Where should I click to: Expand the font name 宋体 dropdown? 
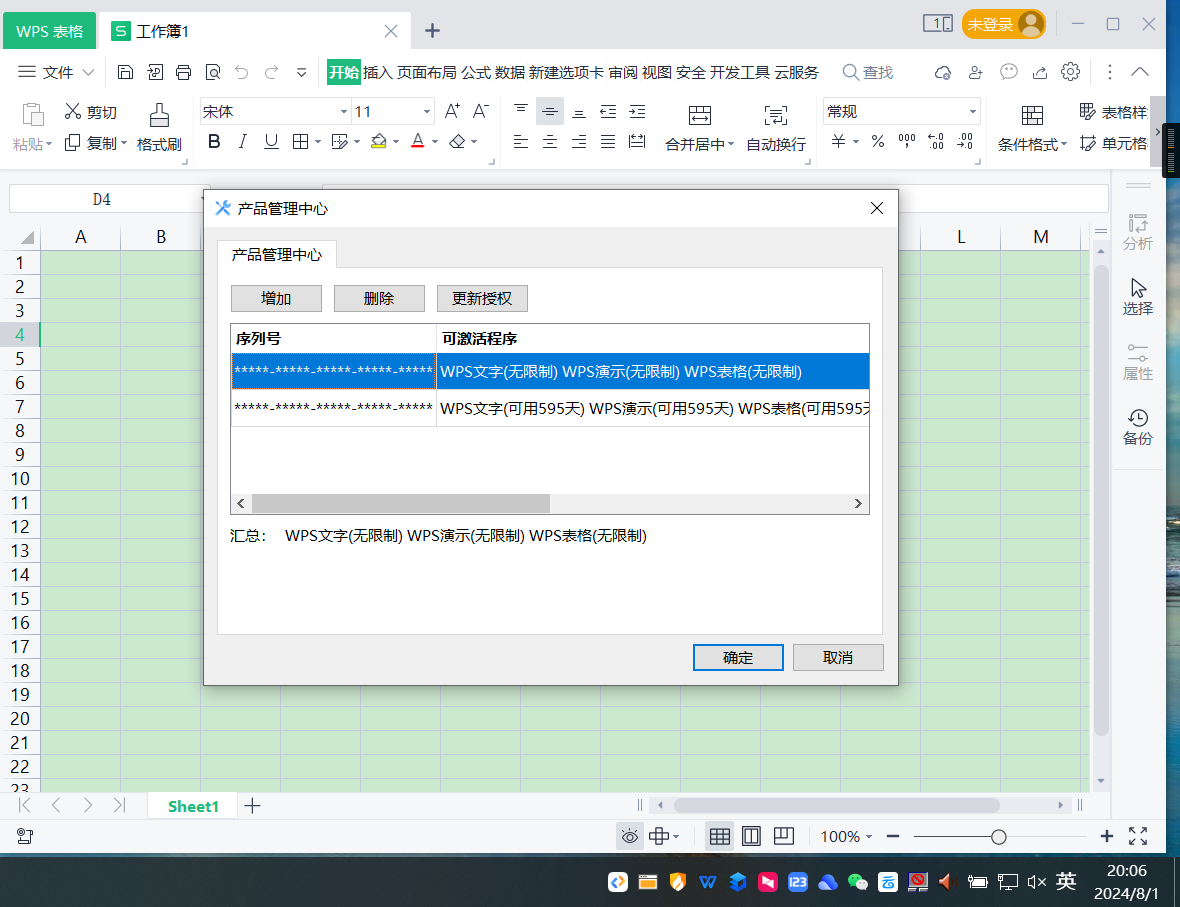(x=344, y=112)
